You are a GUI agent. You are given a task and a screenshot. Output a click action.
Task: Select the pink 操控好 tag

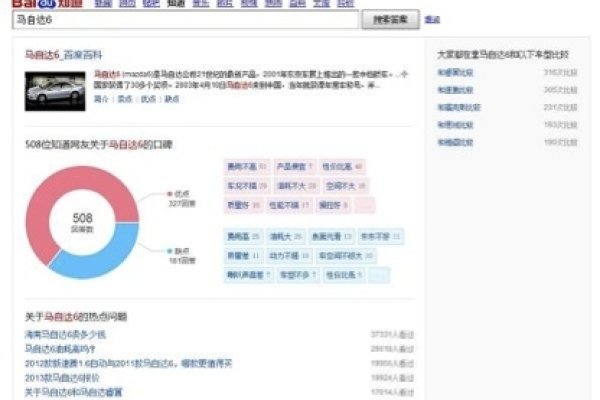[x=333, y=205]
